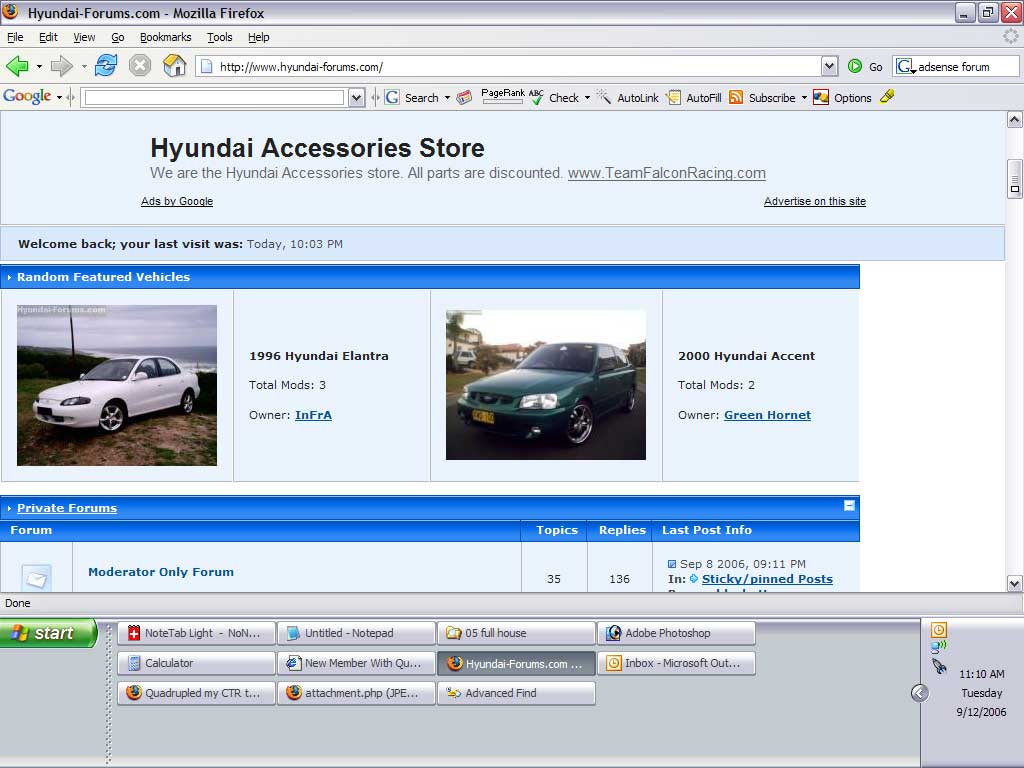Click the grey Forward arrow button
This screenshot has height=768, width=1024.
61,66
